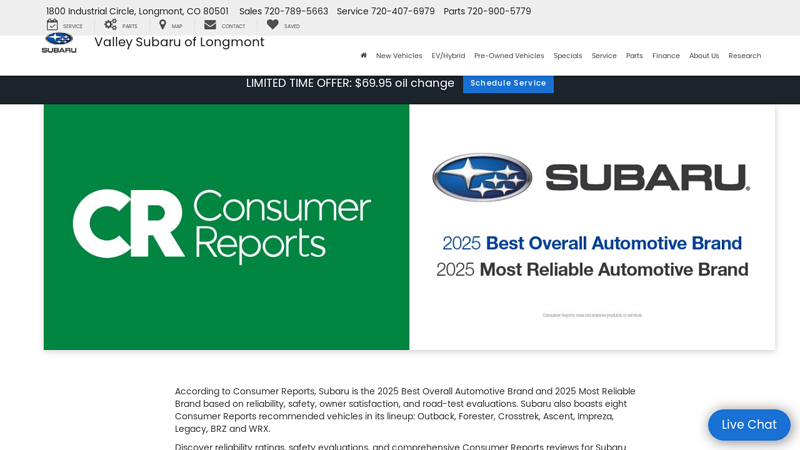
Task: Click the Subaru logo in the header
Action: [x=59, y=43]
